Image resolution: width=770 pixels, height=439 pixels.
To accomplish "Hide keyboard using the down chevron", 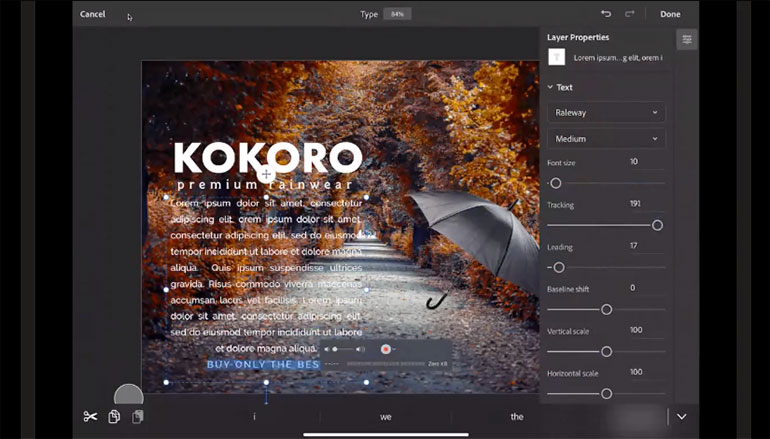I will click(682, 416).
